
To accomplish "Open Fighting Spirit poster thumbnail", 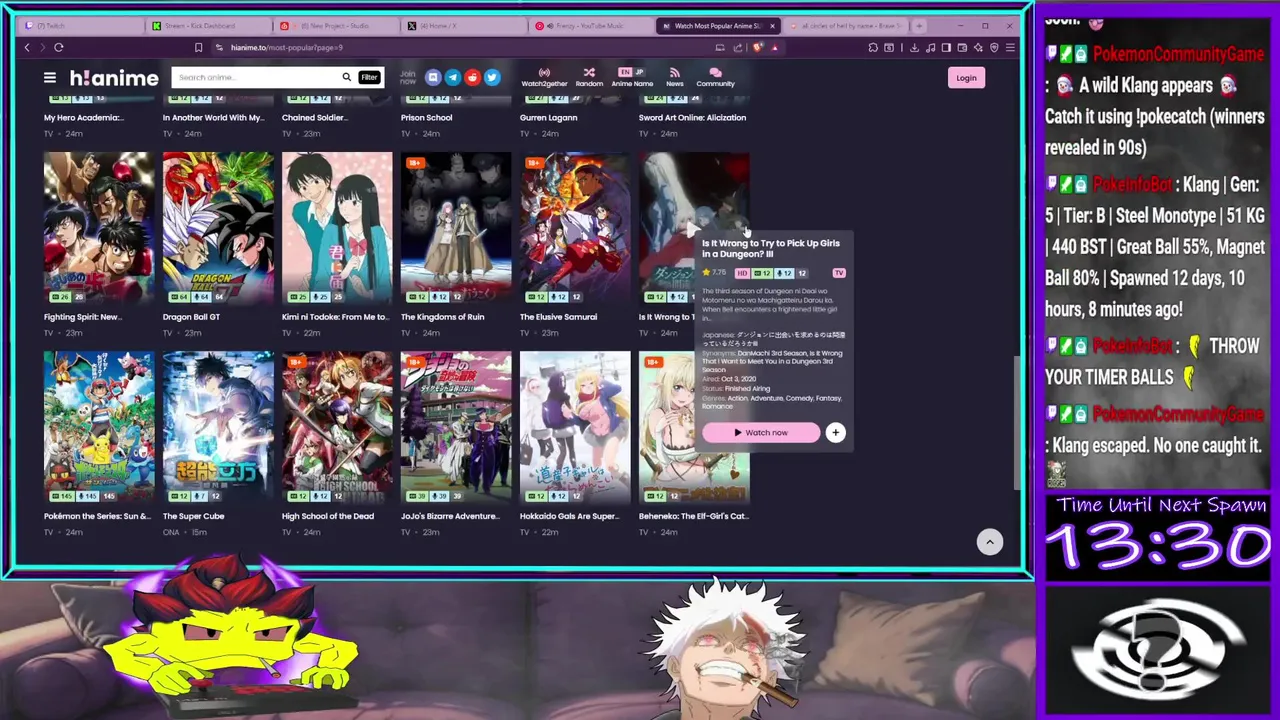I will click(99, 228).
